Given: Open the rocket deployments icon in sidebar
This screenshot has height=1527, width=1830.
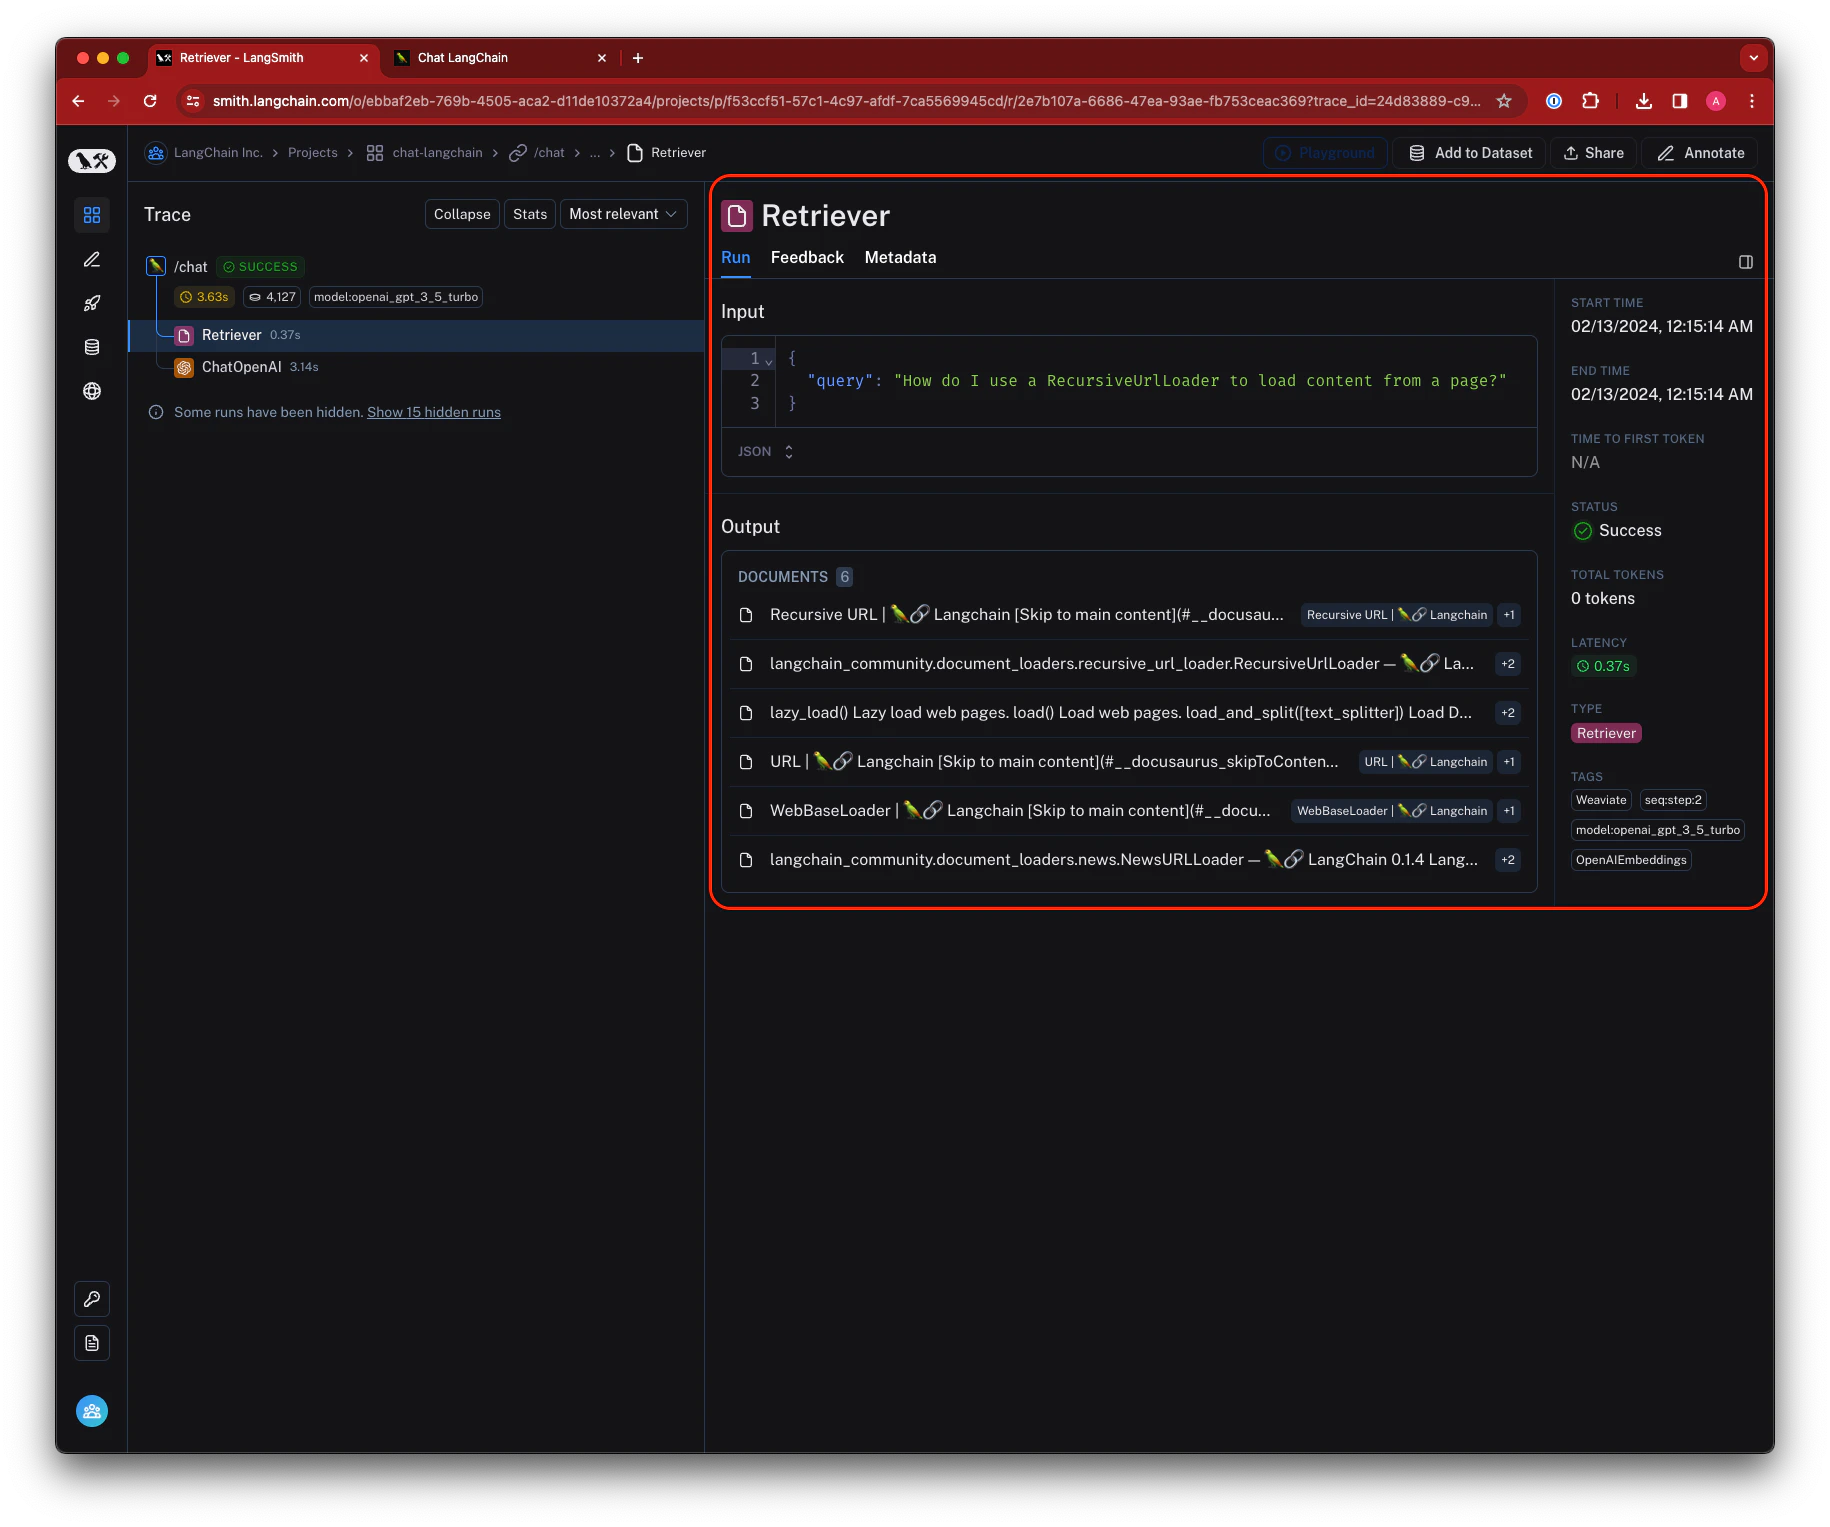Looking at the screenshot, I should tap(92, 304).
